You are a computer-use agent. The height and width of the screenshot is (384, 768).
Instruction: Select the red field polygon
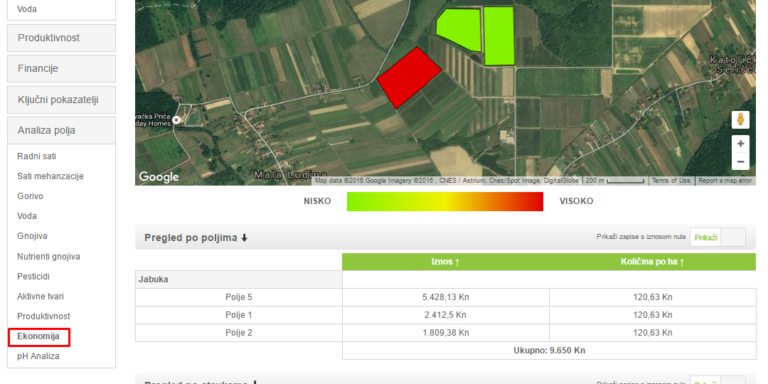tap(409, 77)
